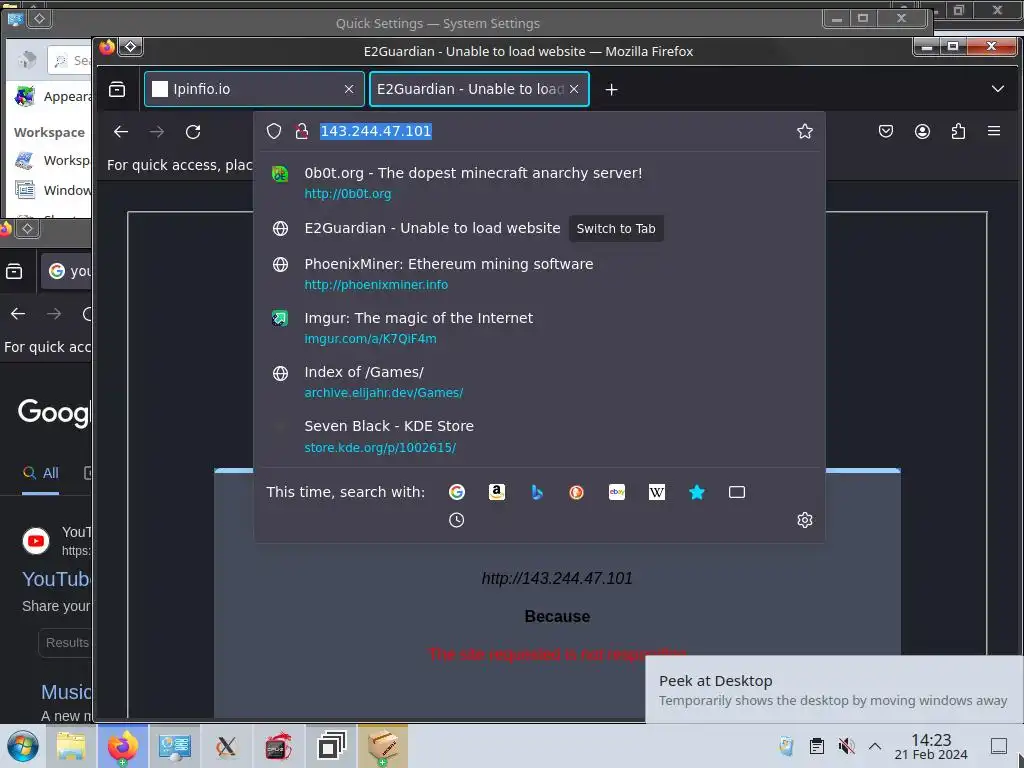Click the Firefox taskbar icon

pyautogui.click(x=123, y=746)
